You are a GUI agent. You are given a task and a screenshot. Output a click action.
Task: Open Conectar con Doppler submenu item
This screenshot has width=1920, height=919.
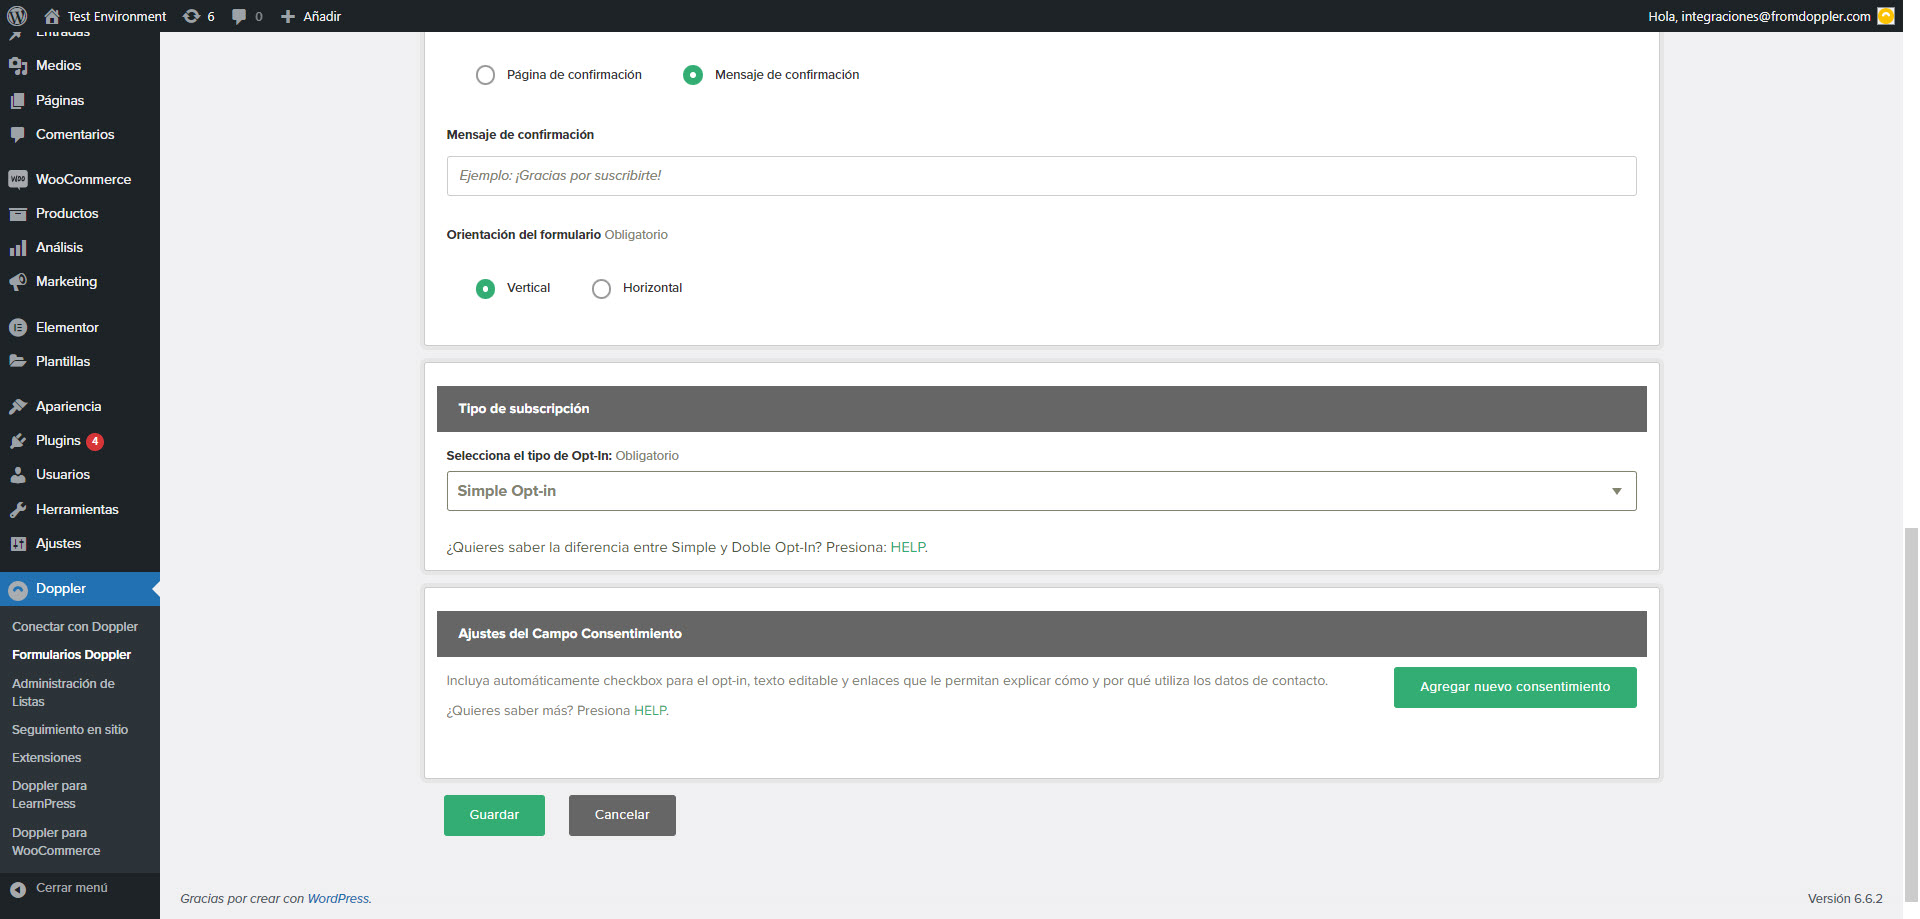click(75, 627)
